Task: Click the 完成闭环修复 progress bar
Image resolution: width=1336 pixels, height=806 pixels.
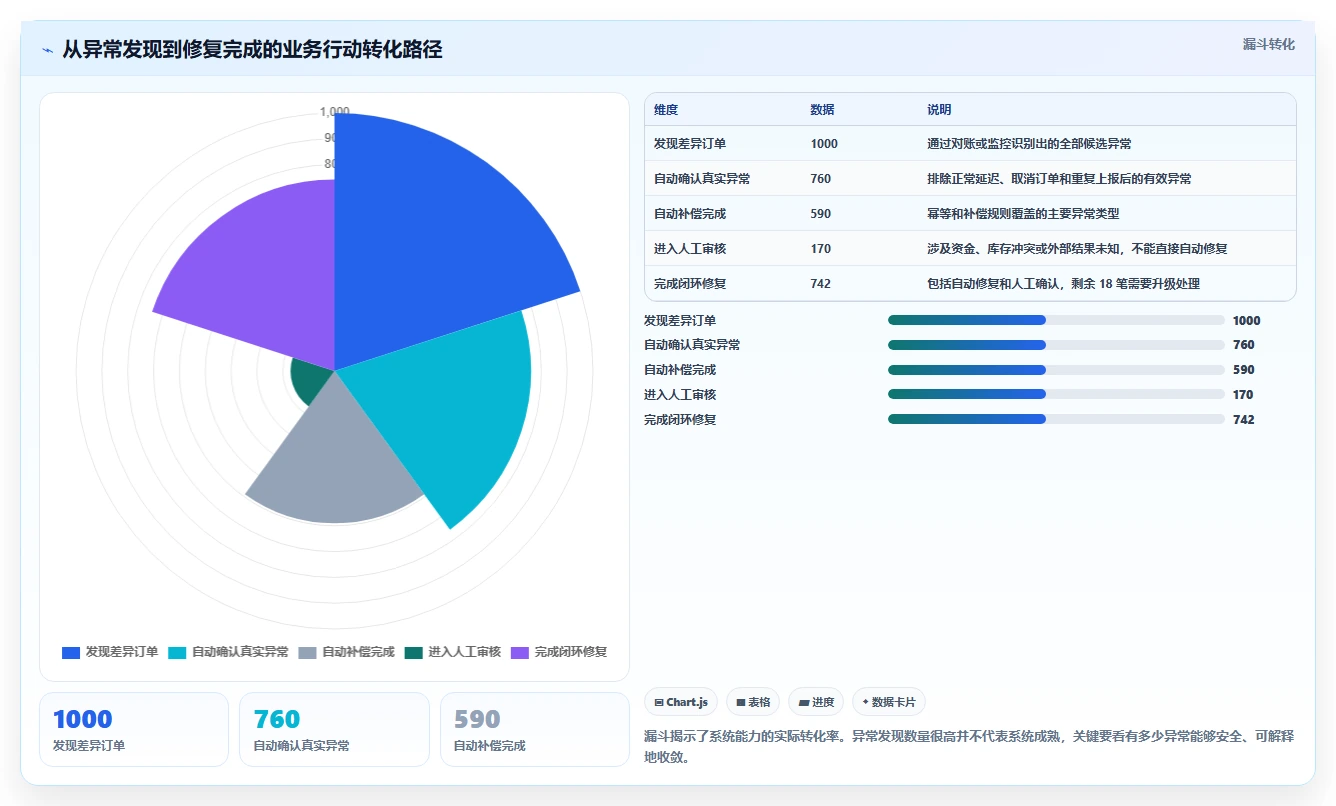Action: click(x=1056, y=419)
